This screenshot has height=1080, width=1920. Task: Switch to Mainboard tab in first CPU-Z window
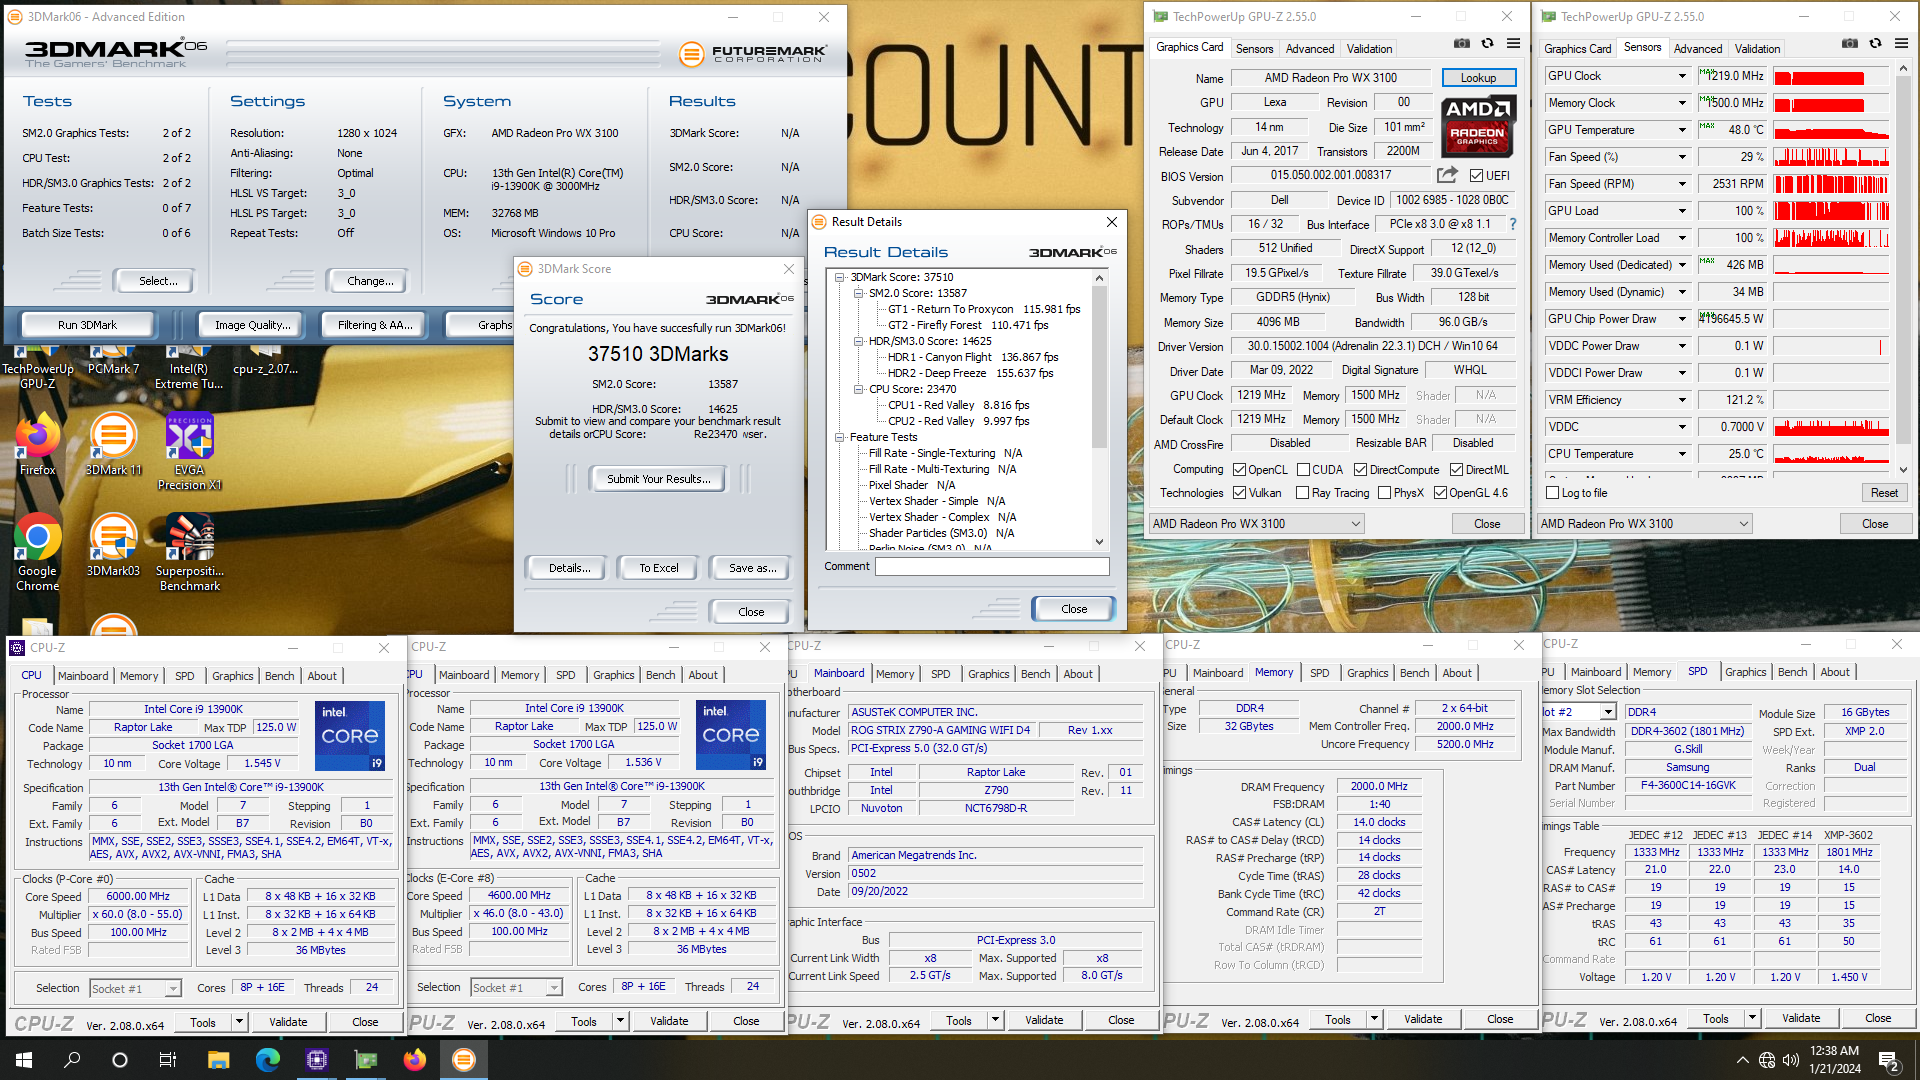(x=83, y=676)
